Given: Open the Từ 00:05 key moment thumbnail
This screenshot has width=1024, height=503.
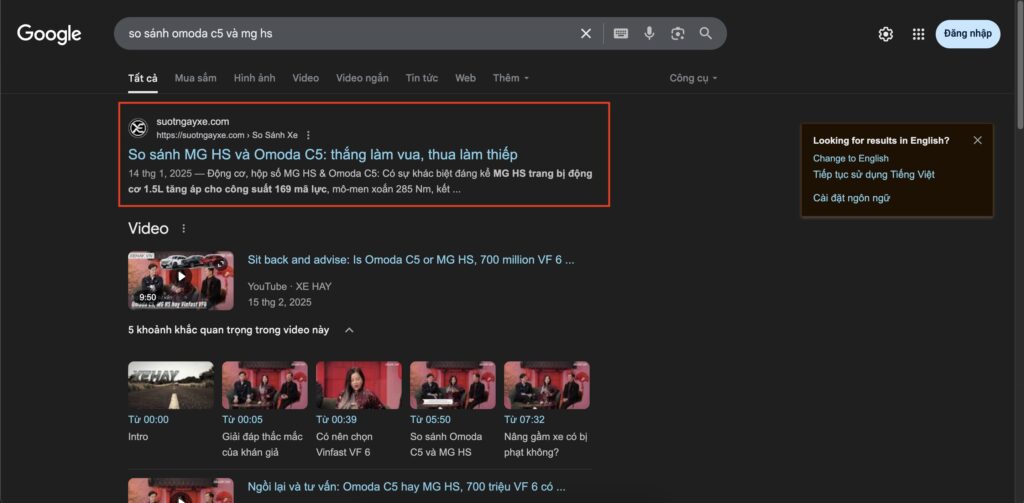Looking at the screenshot, I should click(264, 385).
